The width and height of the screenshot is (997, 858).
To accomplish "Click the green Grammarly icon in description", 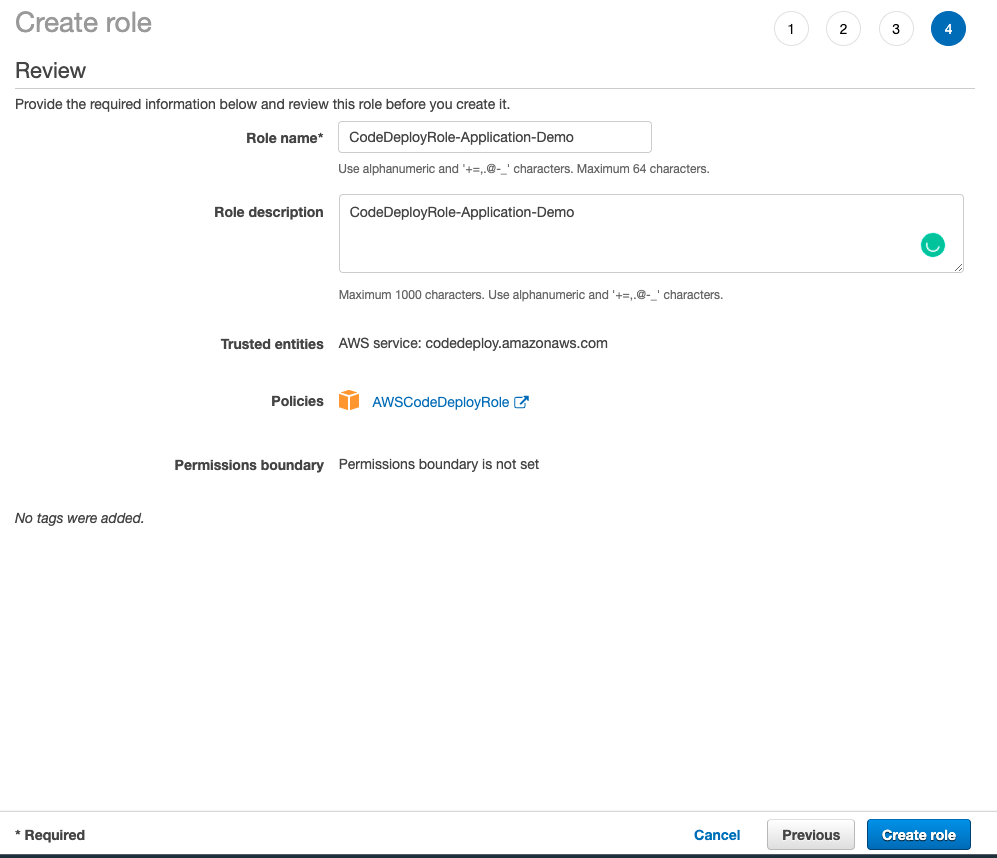I will 932,245.
